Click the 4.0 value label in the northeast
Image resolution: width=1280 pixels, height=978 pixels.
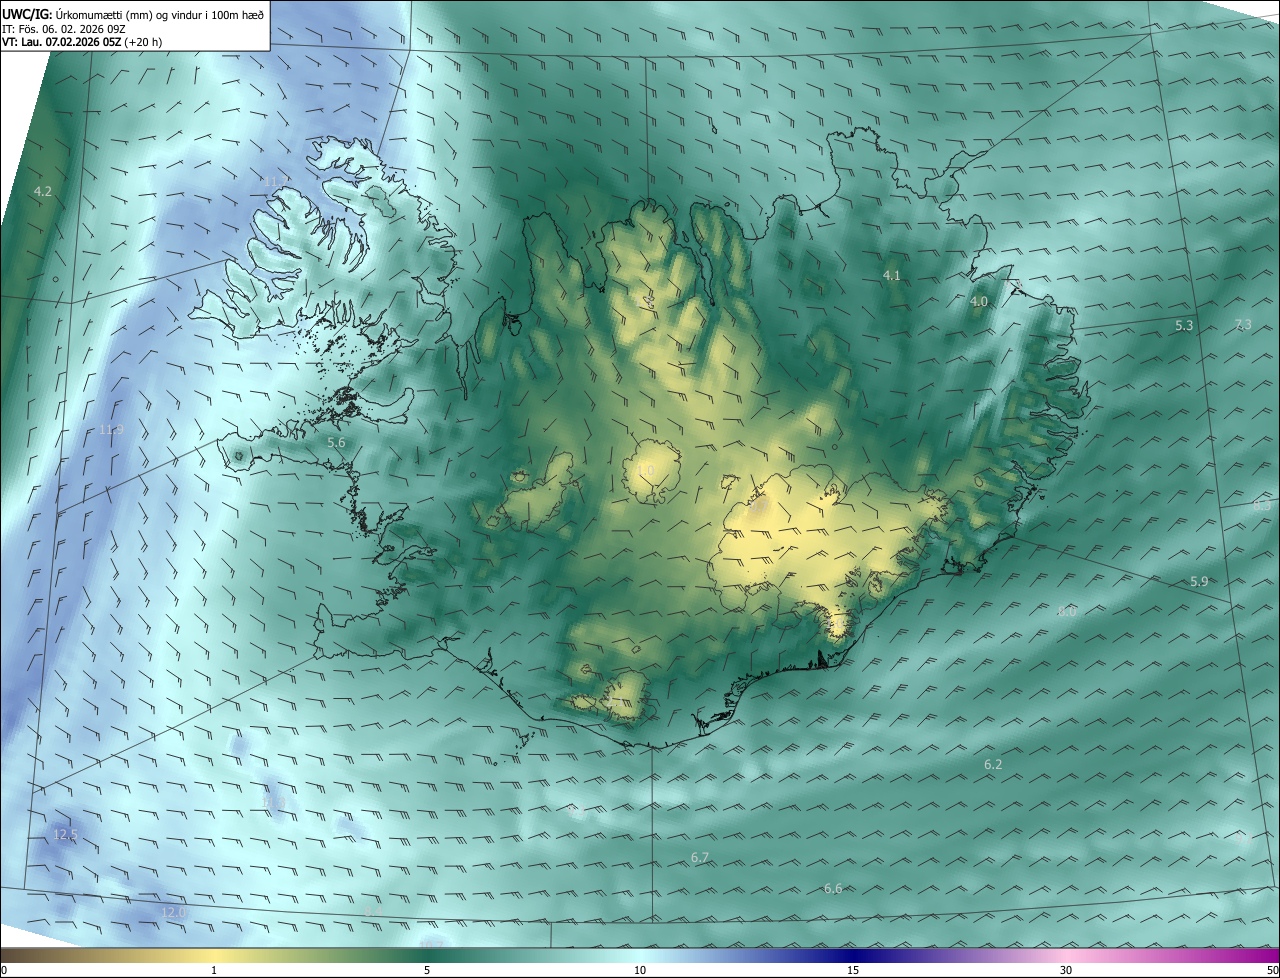click(x=979, y=301)
